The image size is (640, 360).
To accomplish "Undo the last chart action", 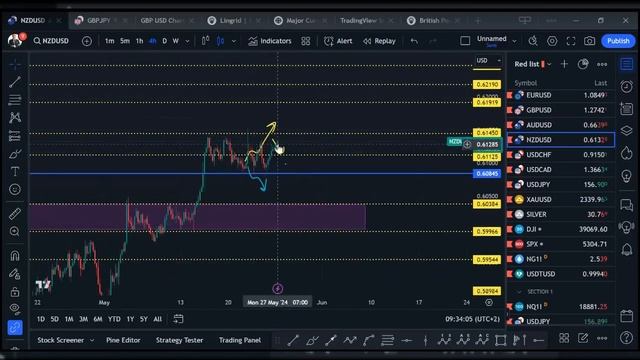I will pyautogui.click(x=414, y=41).
